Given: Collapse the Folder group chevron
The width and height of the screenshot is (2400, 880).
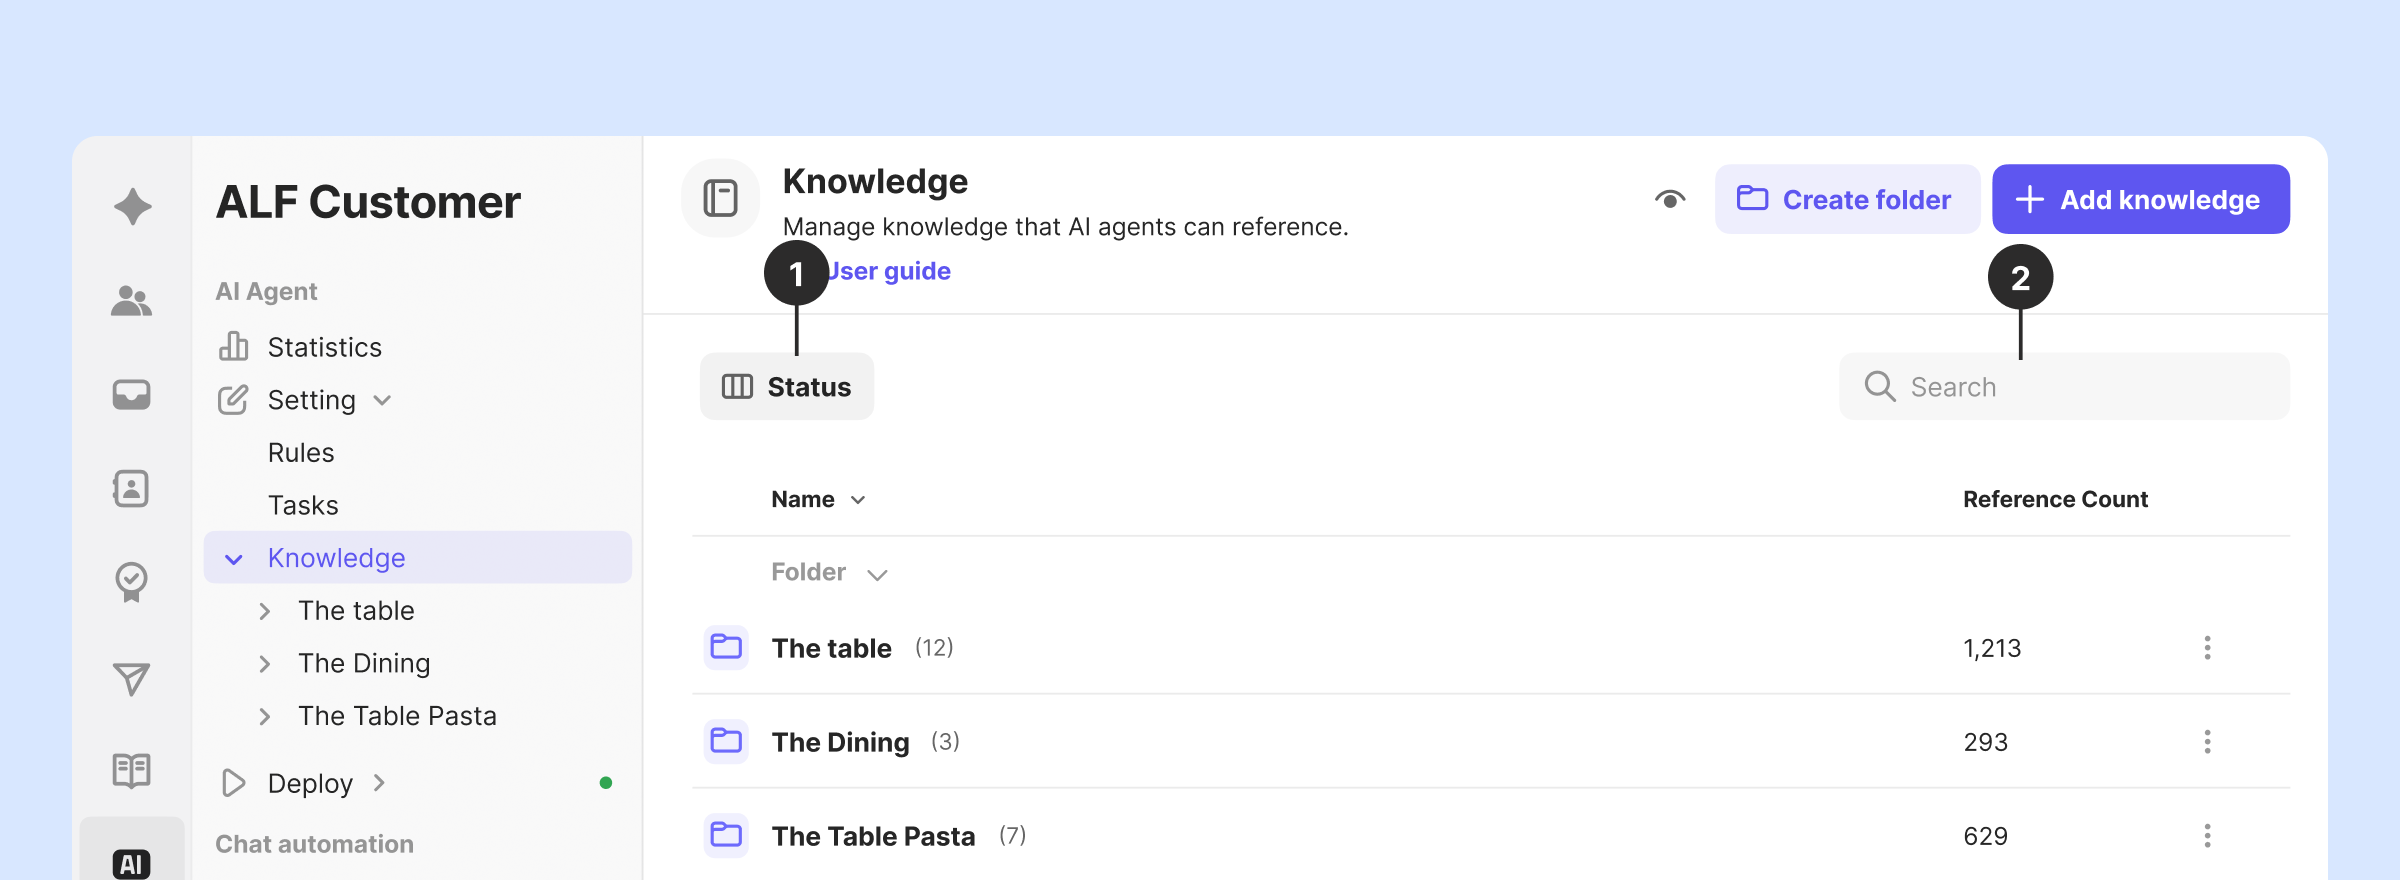Looking at the screenshot, I should [x=877, y=574].
